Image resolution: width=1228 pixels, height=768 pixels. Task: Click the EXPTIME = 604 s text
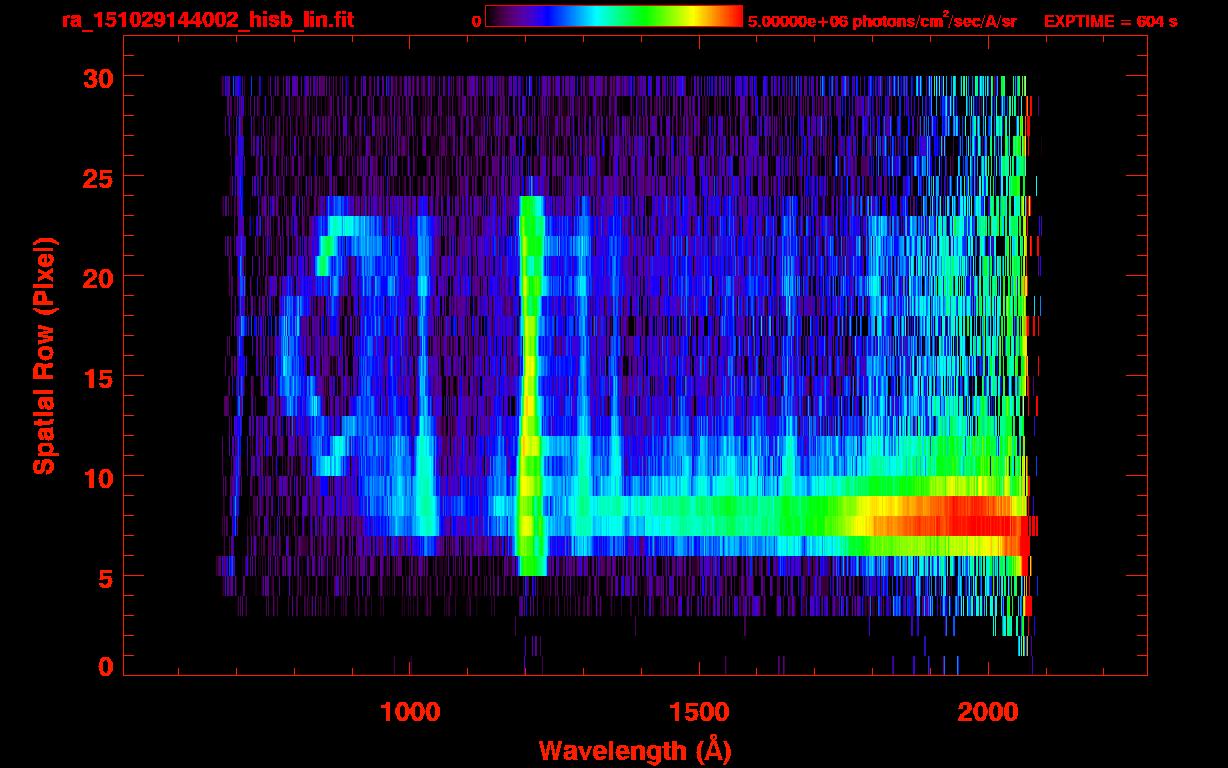[1110, 21]
